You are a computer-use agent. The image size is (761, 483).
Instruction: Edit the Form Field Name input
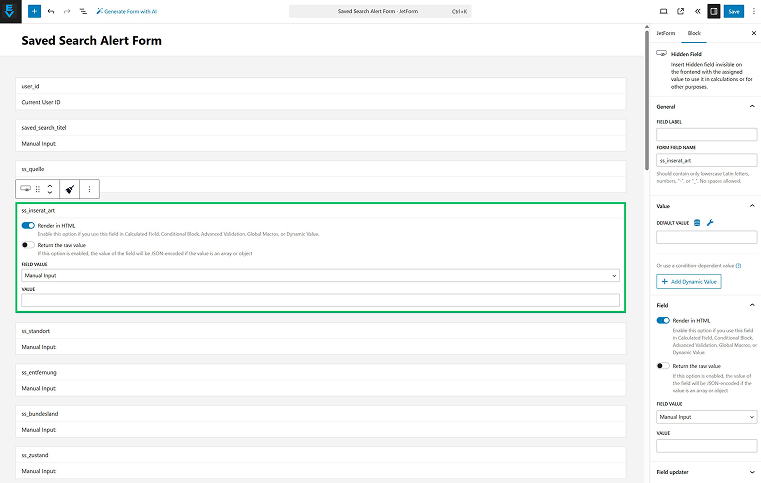(706, 160)
